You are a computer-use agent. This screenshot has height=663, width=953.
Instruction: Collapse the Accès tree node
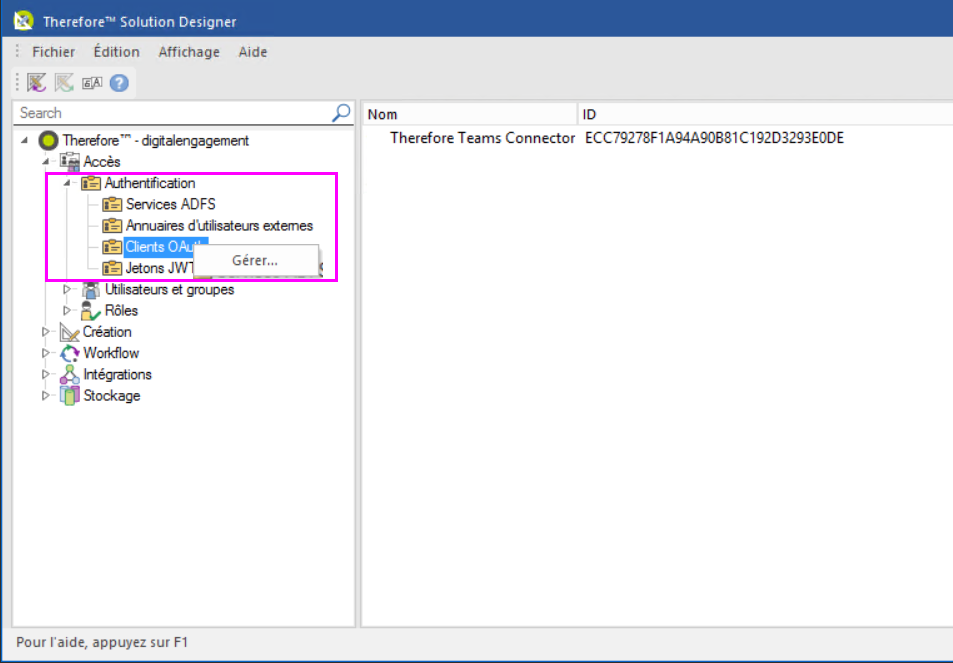[x=46, y=162]
